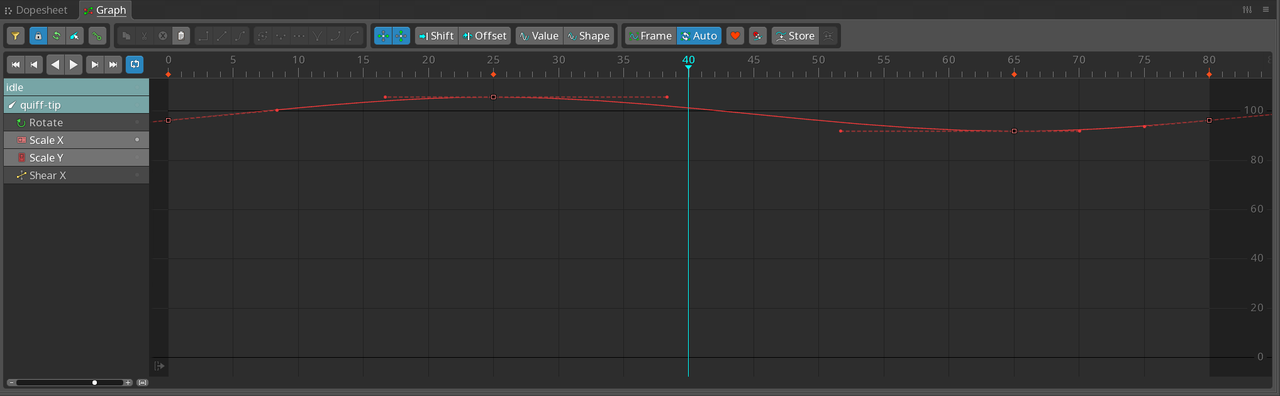Select the quiff-tip bone row
1280x396 pixels.
[x=76, y=105]
